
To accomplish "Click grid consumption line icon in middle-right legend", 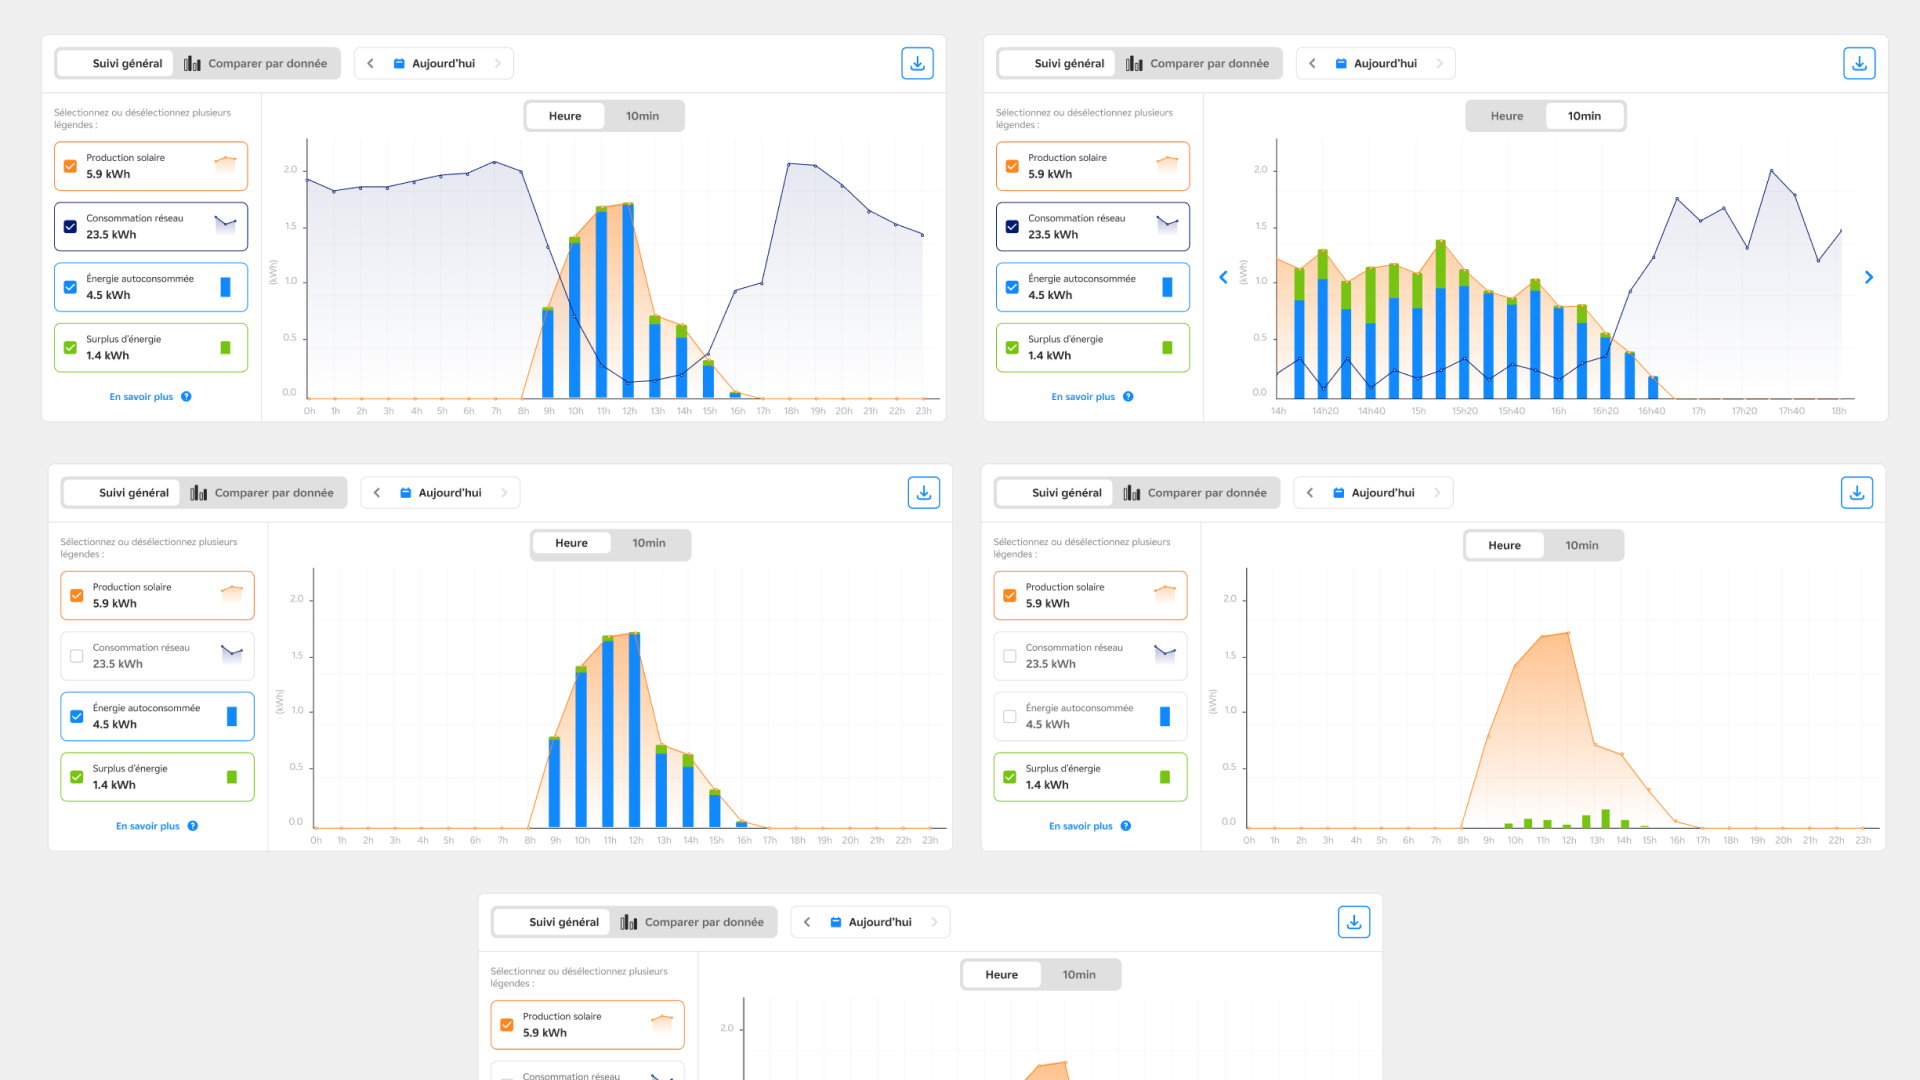I will tap(1165, 654).
